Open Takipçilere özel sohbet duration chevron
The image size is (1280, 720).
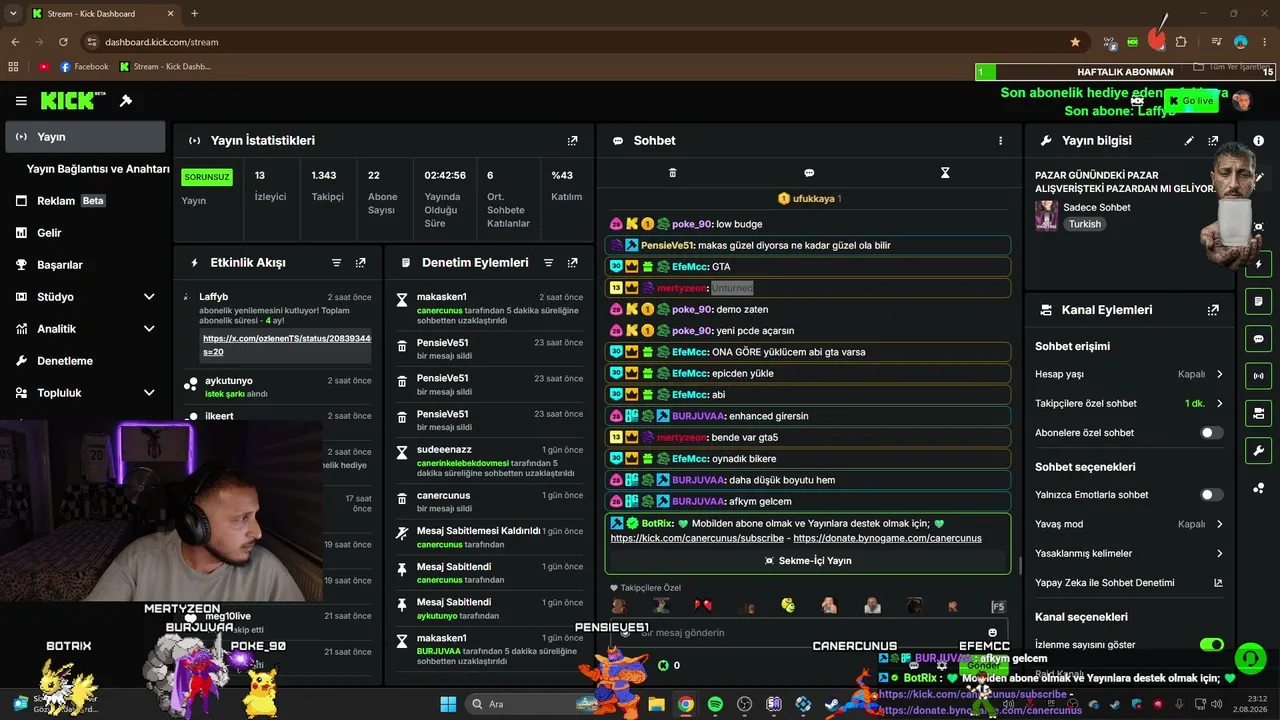point(1219,404)
